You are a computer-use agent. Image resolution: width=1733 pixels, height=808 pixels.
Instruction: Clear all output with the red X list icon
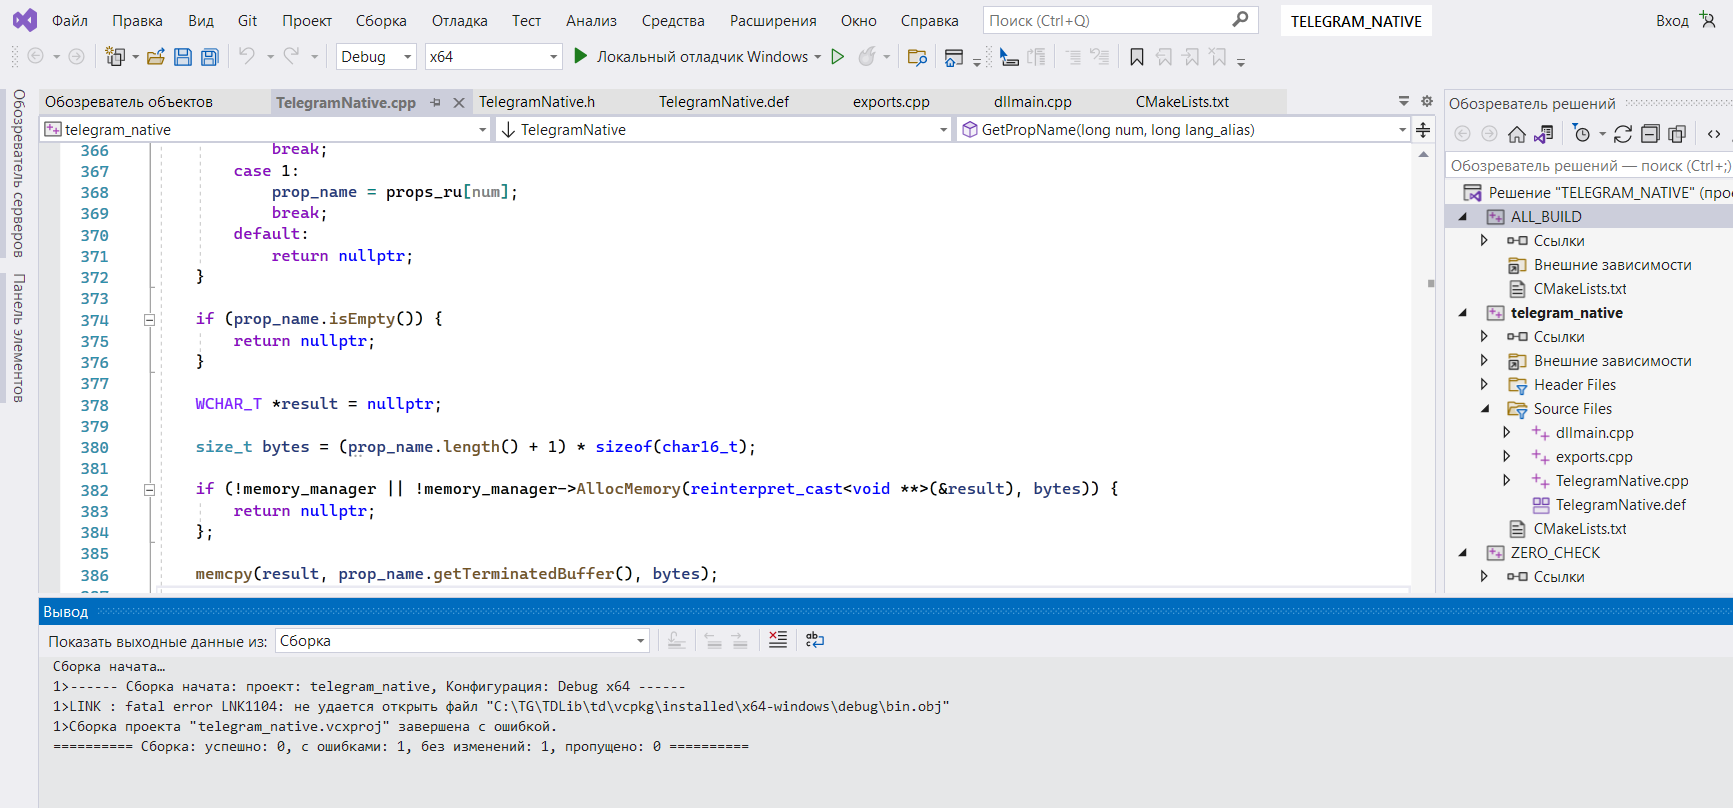[778, 640]
